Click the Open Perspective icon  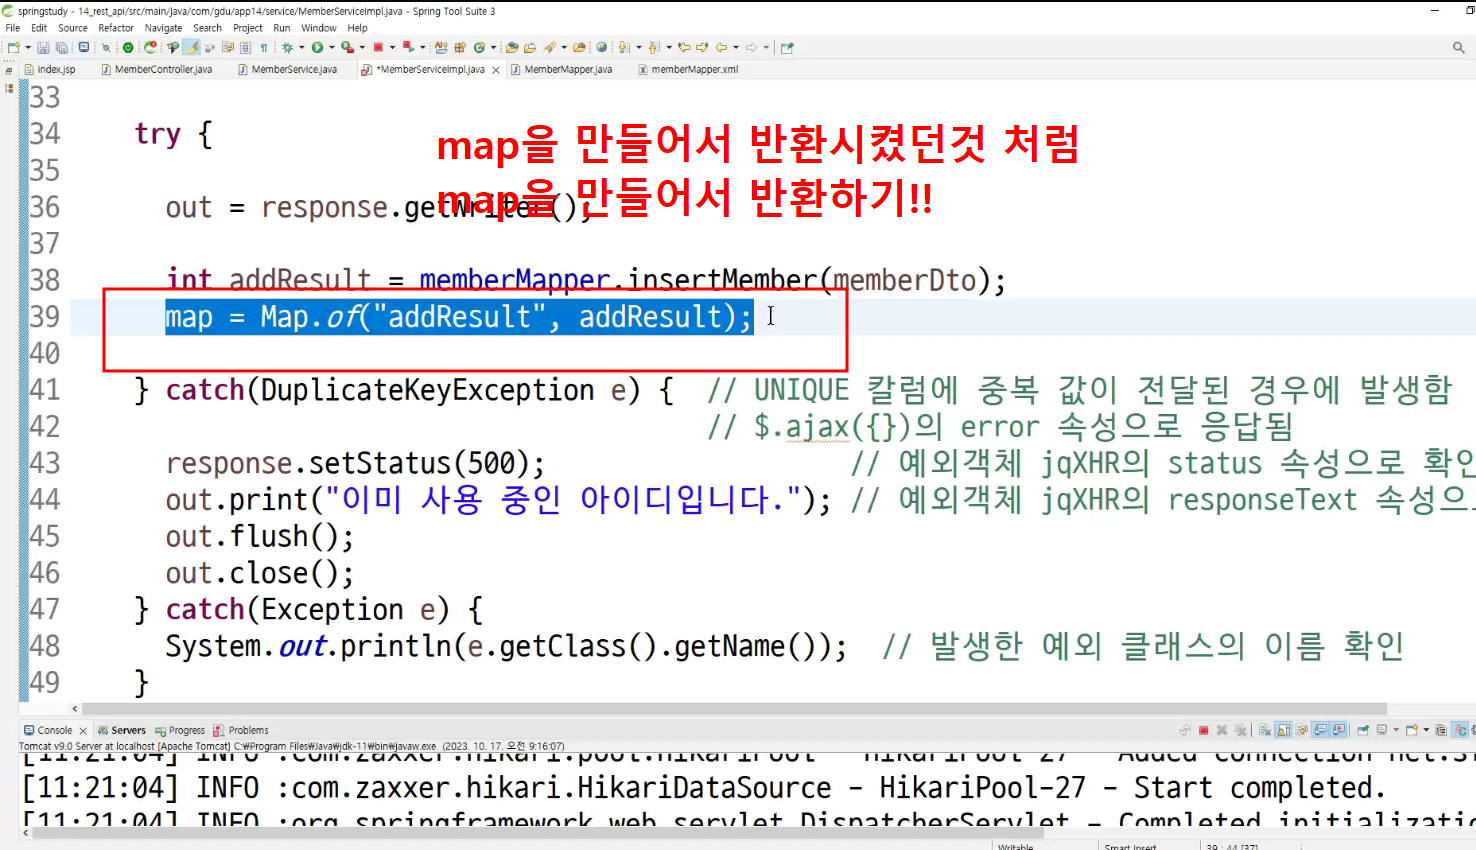(786, 47)
